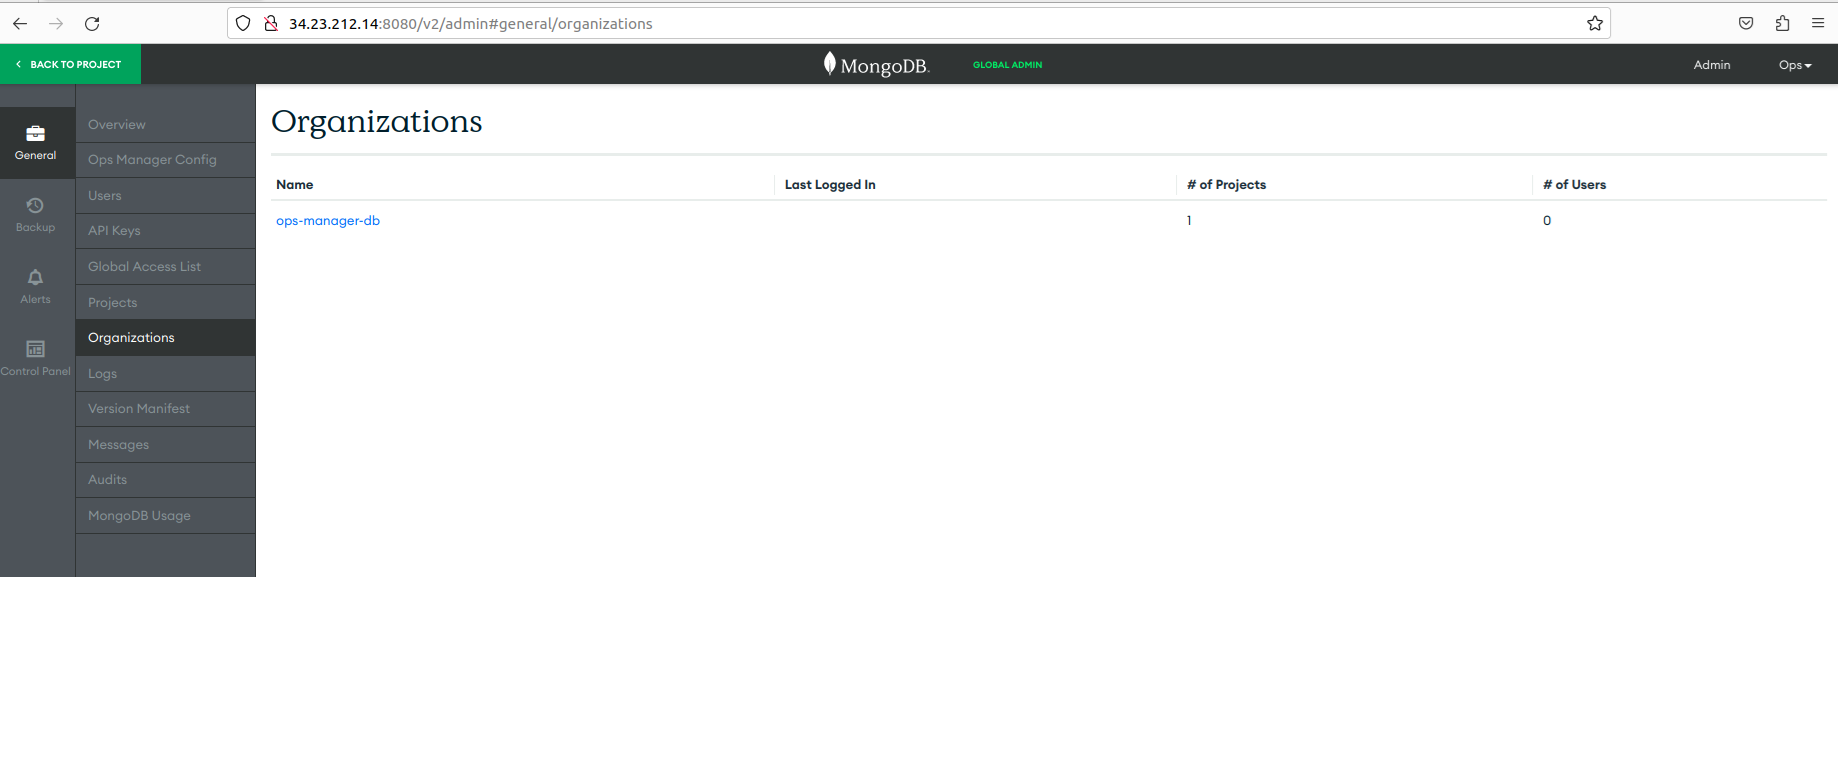Click the users count value 0
The width and height of the screenshot is (1838, 782).
(1547, 221)
